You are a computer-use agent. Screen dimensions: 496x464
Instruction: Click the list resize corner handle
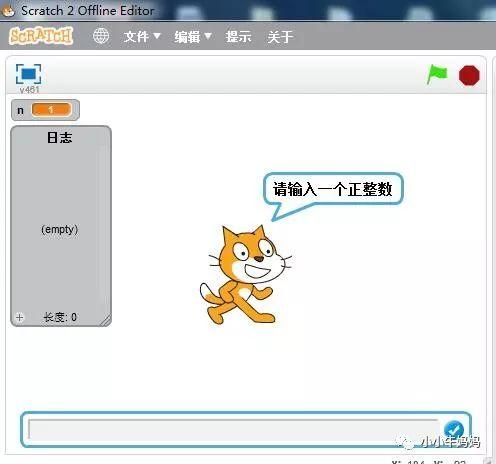point(106,320)
